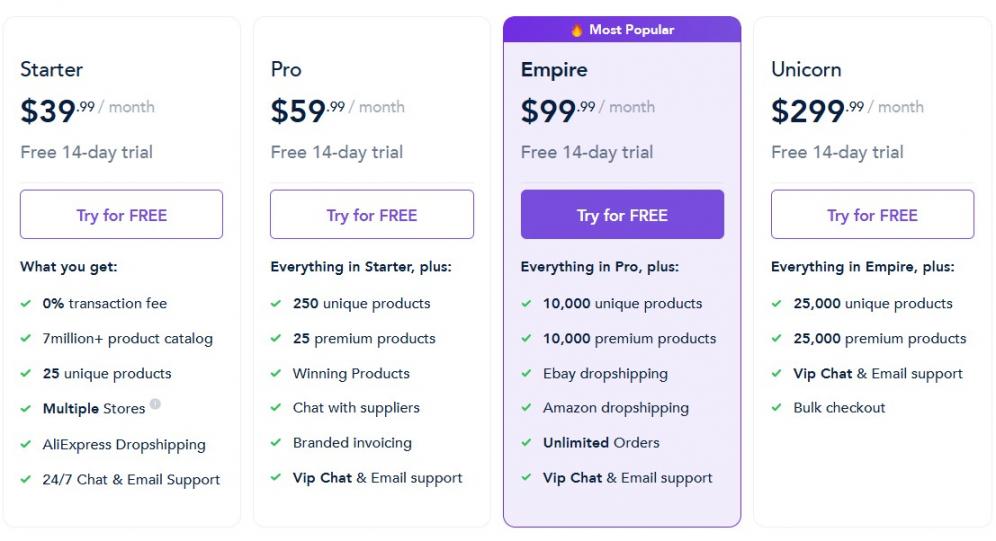Click checkmark beside Bulk checkout
Viewport: 996px width, 541px height.
tap(775, 408)
